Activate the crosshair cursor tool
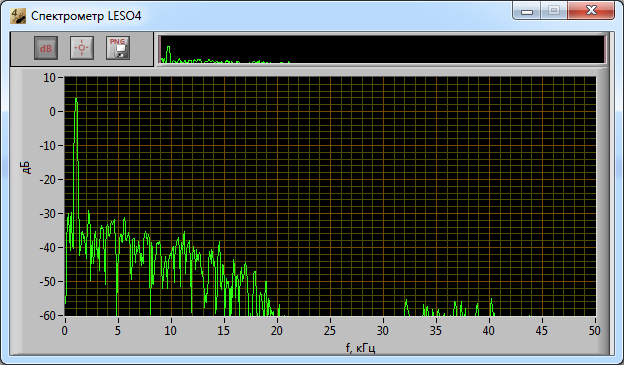This screenshot has width=624, height=365. [82, 48]
